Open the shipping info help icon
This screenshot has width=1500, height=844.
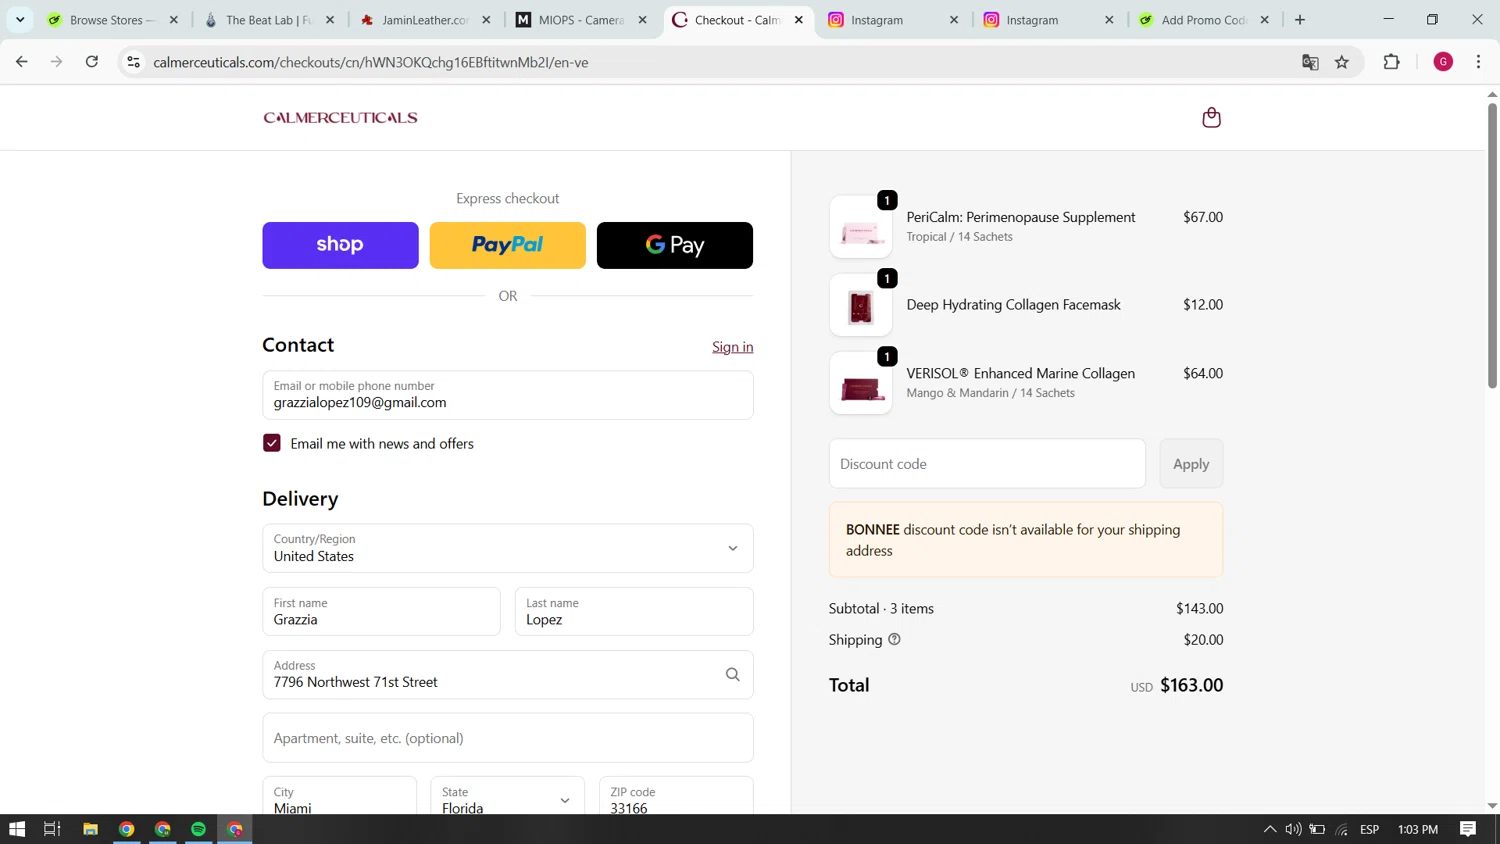click(894, 640)
